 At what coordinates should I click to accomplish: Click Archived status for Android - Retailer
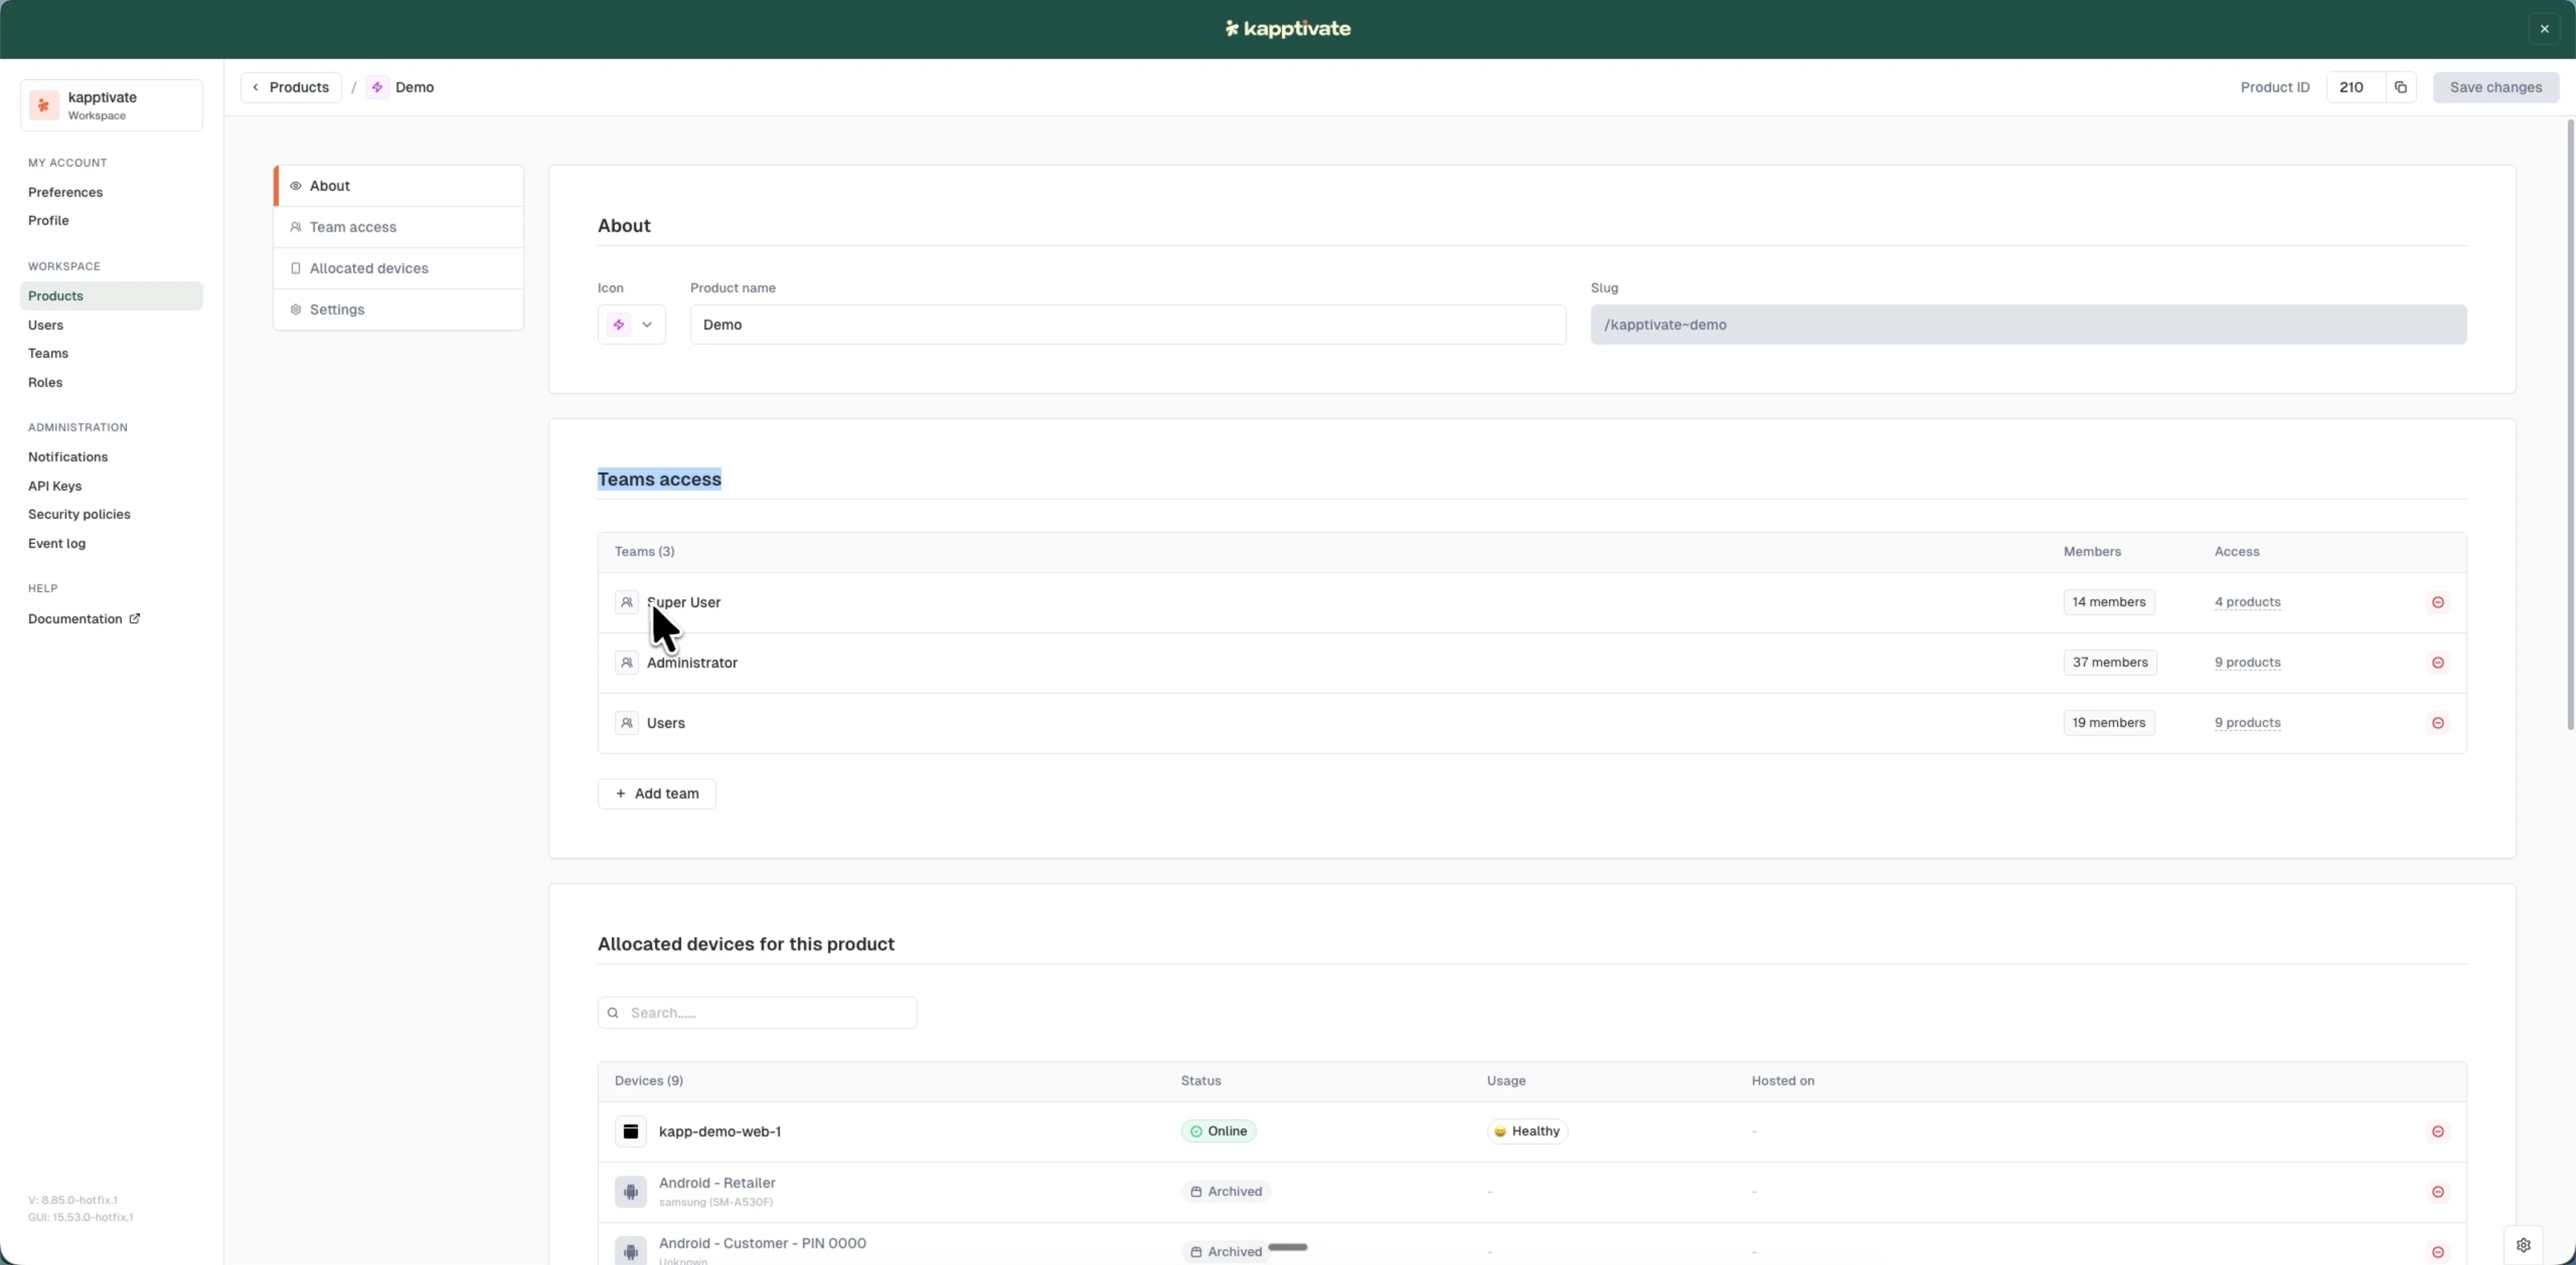(x=1226, y=1191)
